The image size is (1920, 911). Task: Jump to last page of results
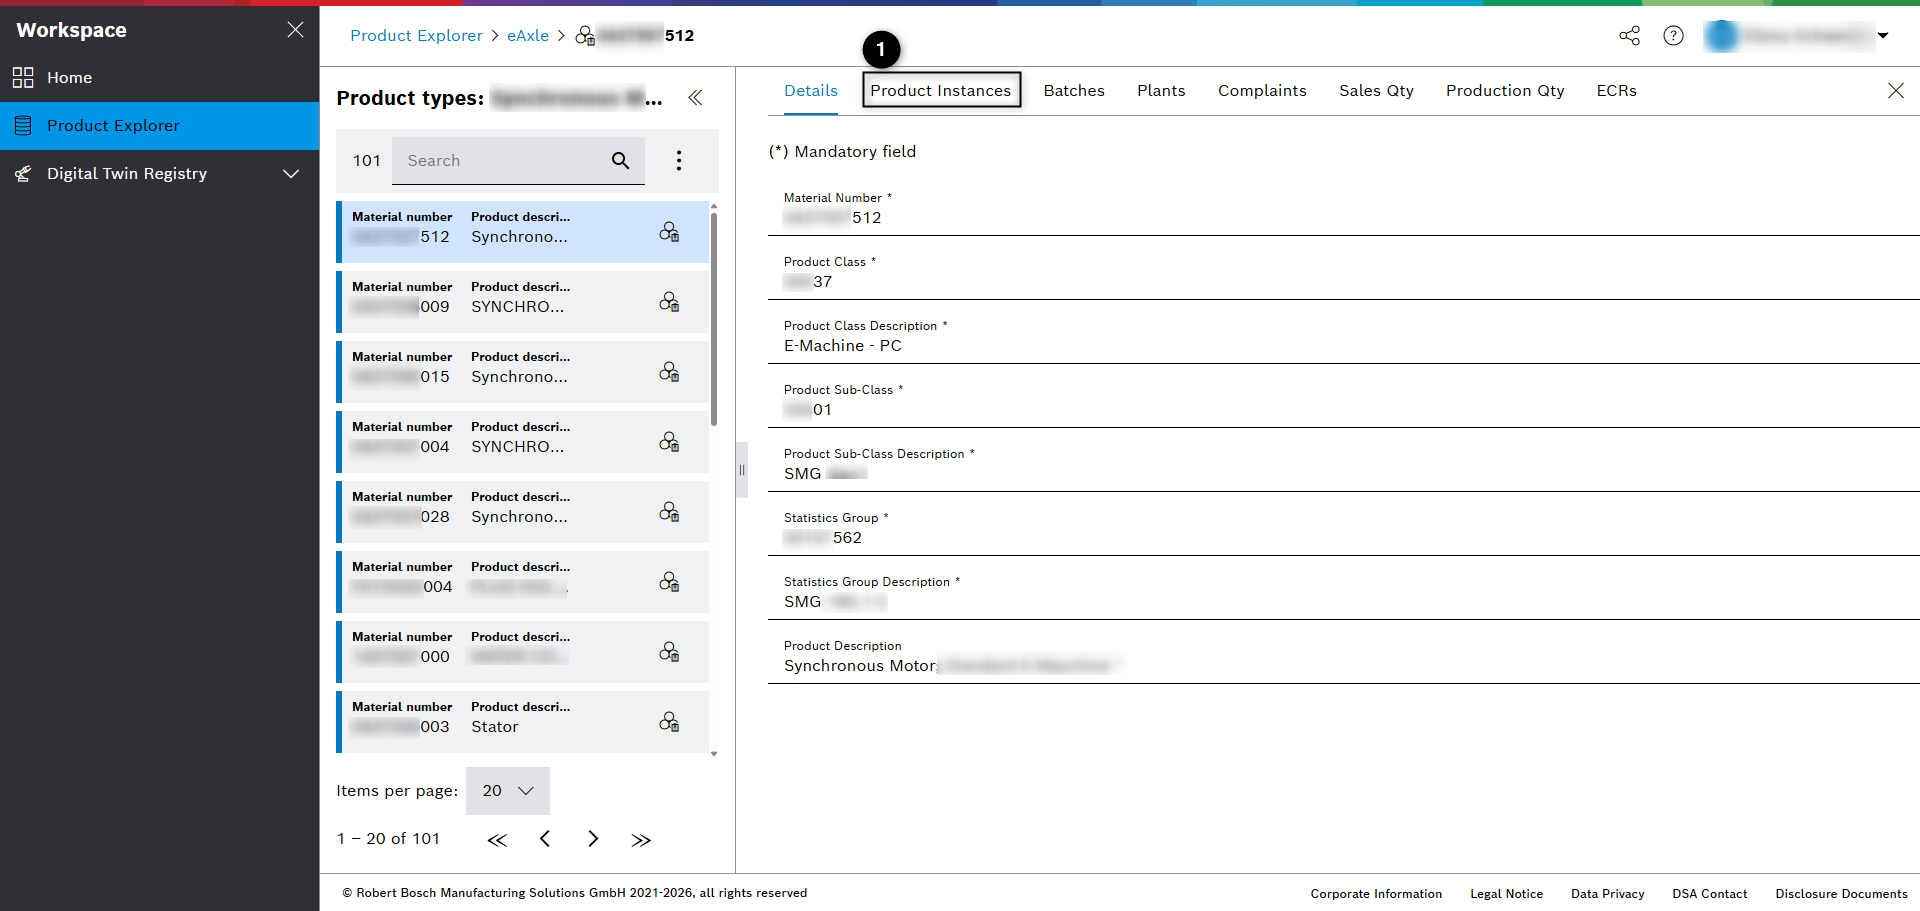(x=641, y=840)
